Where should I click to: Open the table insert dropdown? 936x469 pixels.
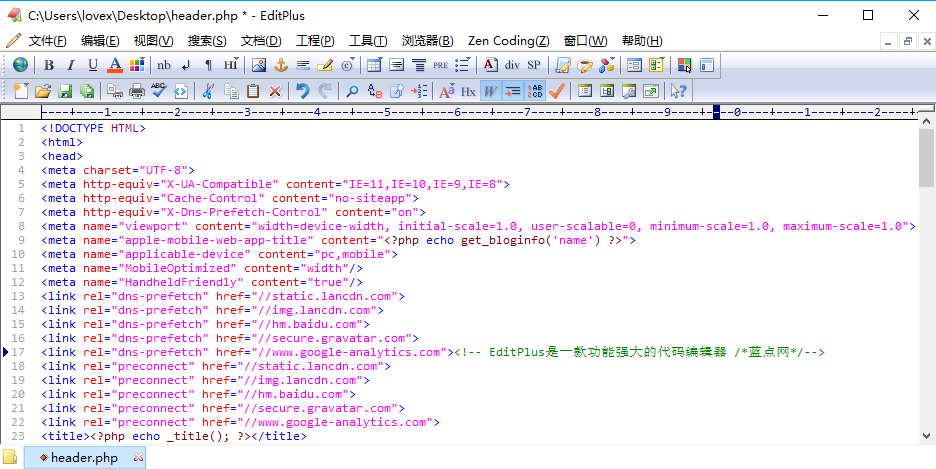[375, 64]
